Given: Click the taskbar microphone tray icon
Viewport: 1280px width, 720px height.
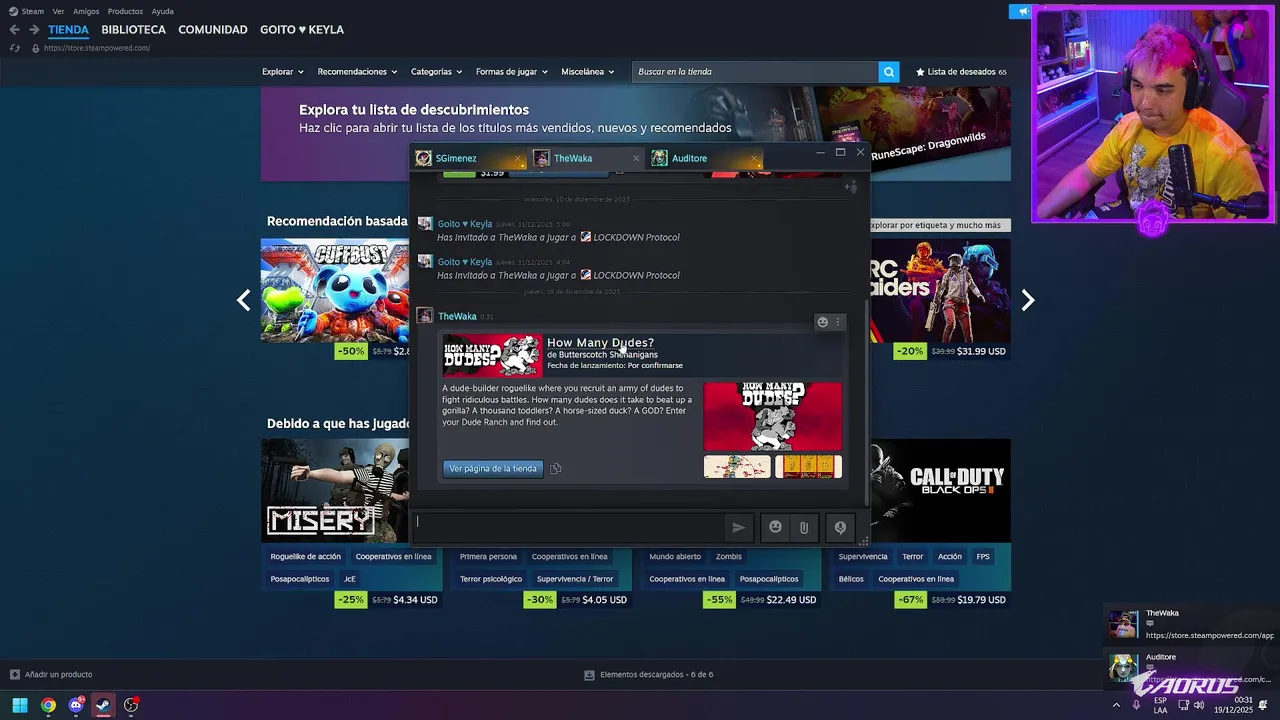Looking at the screenshot, I should (1136, 705).
